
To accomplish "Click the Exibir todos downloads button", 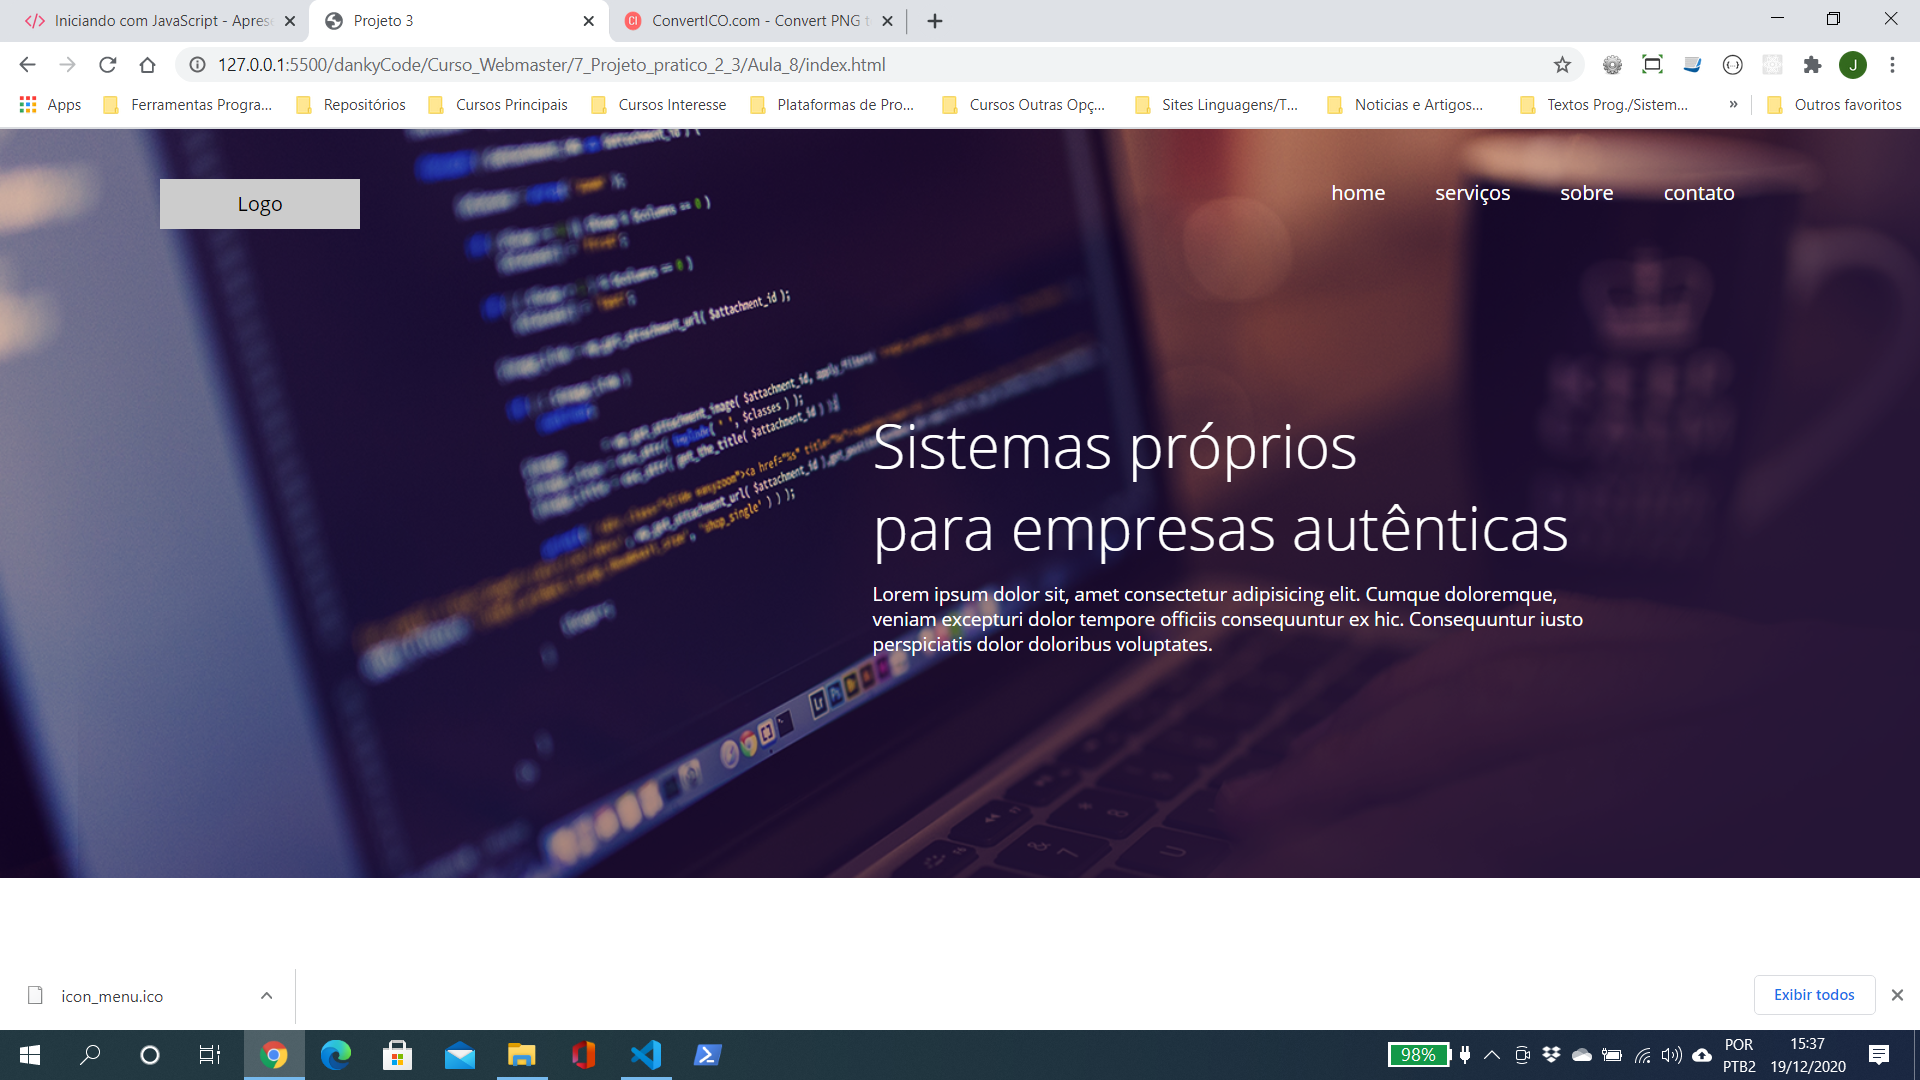I will 1814,995.
